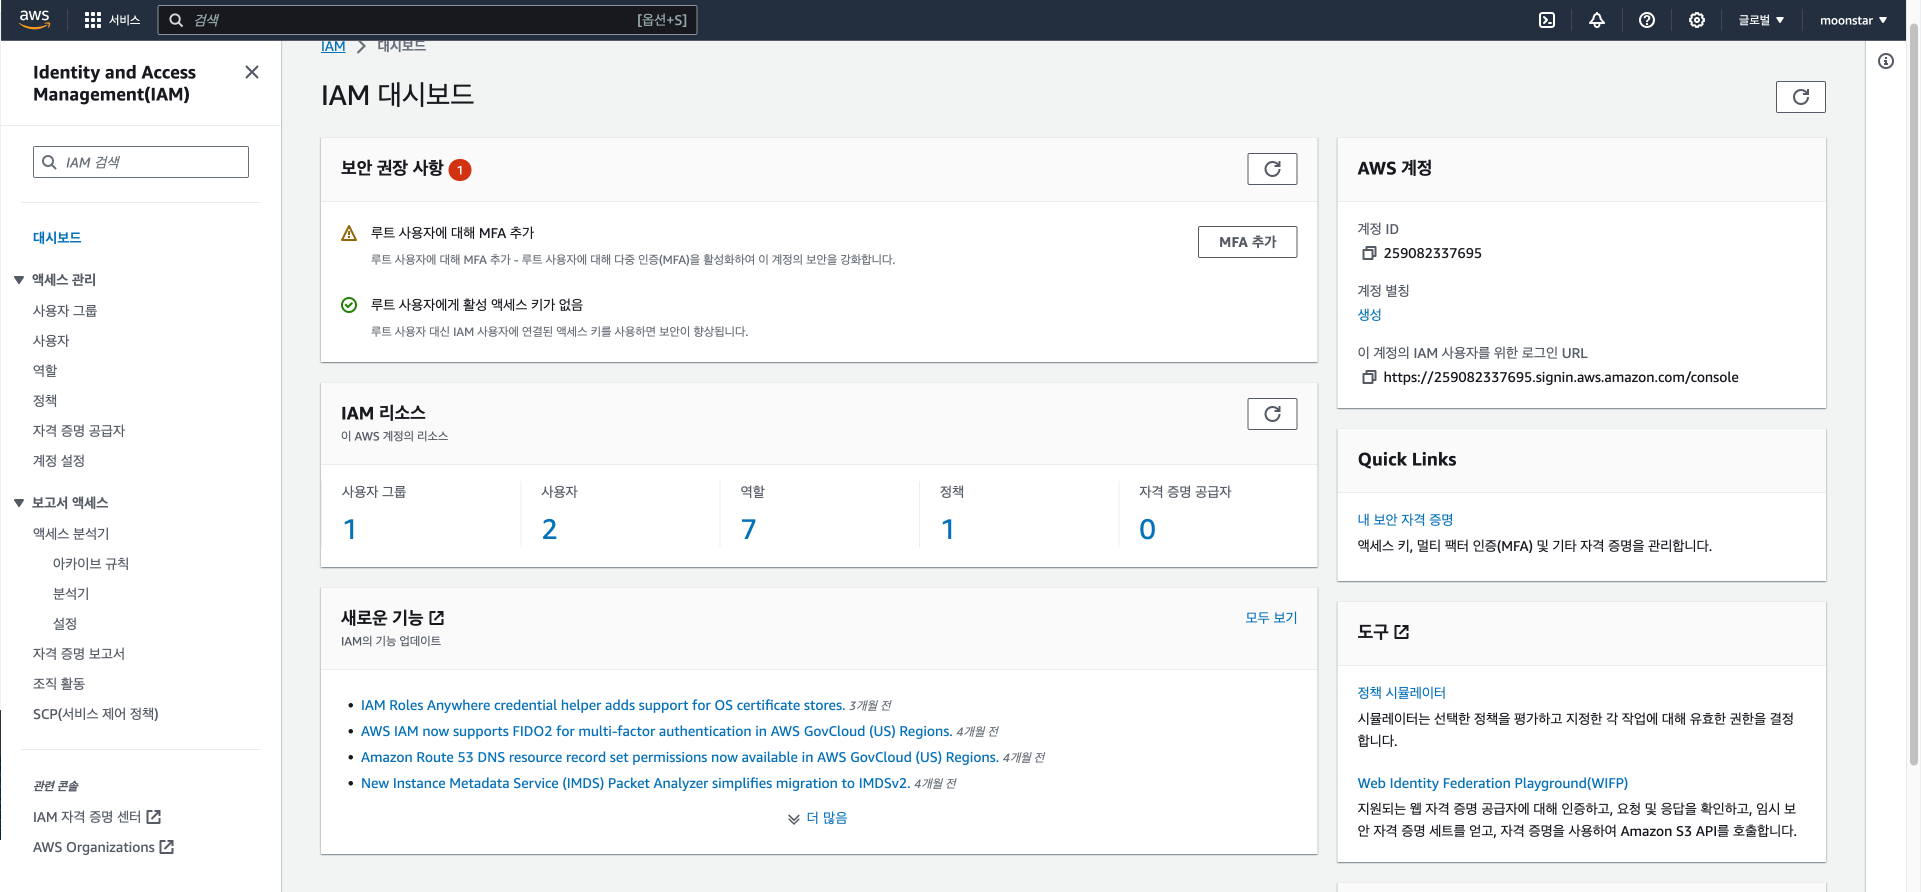Viewport: 1921px width, 892px height.
Task: Focus the IAM 검색 input field
Action: [x=141, y=162]
